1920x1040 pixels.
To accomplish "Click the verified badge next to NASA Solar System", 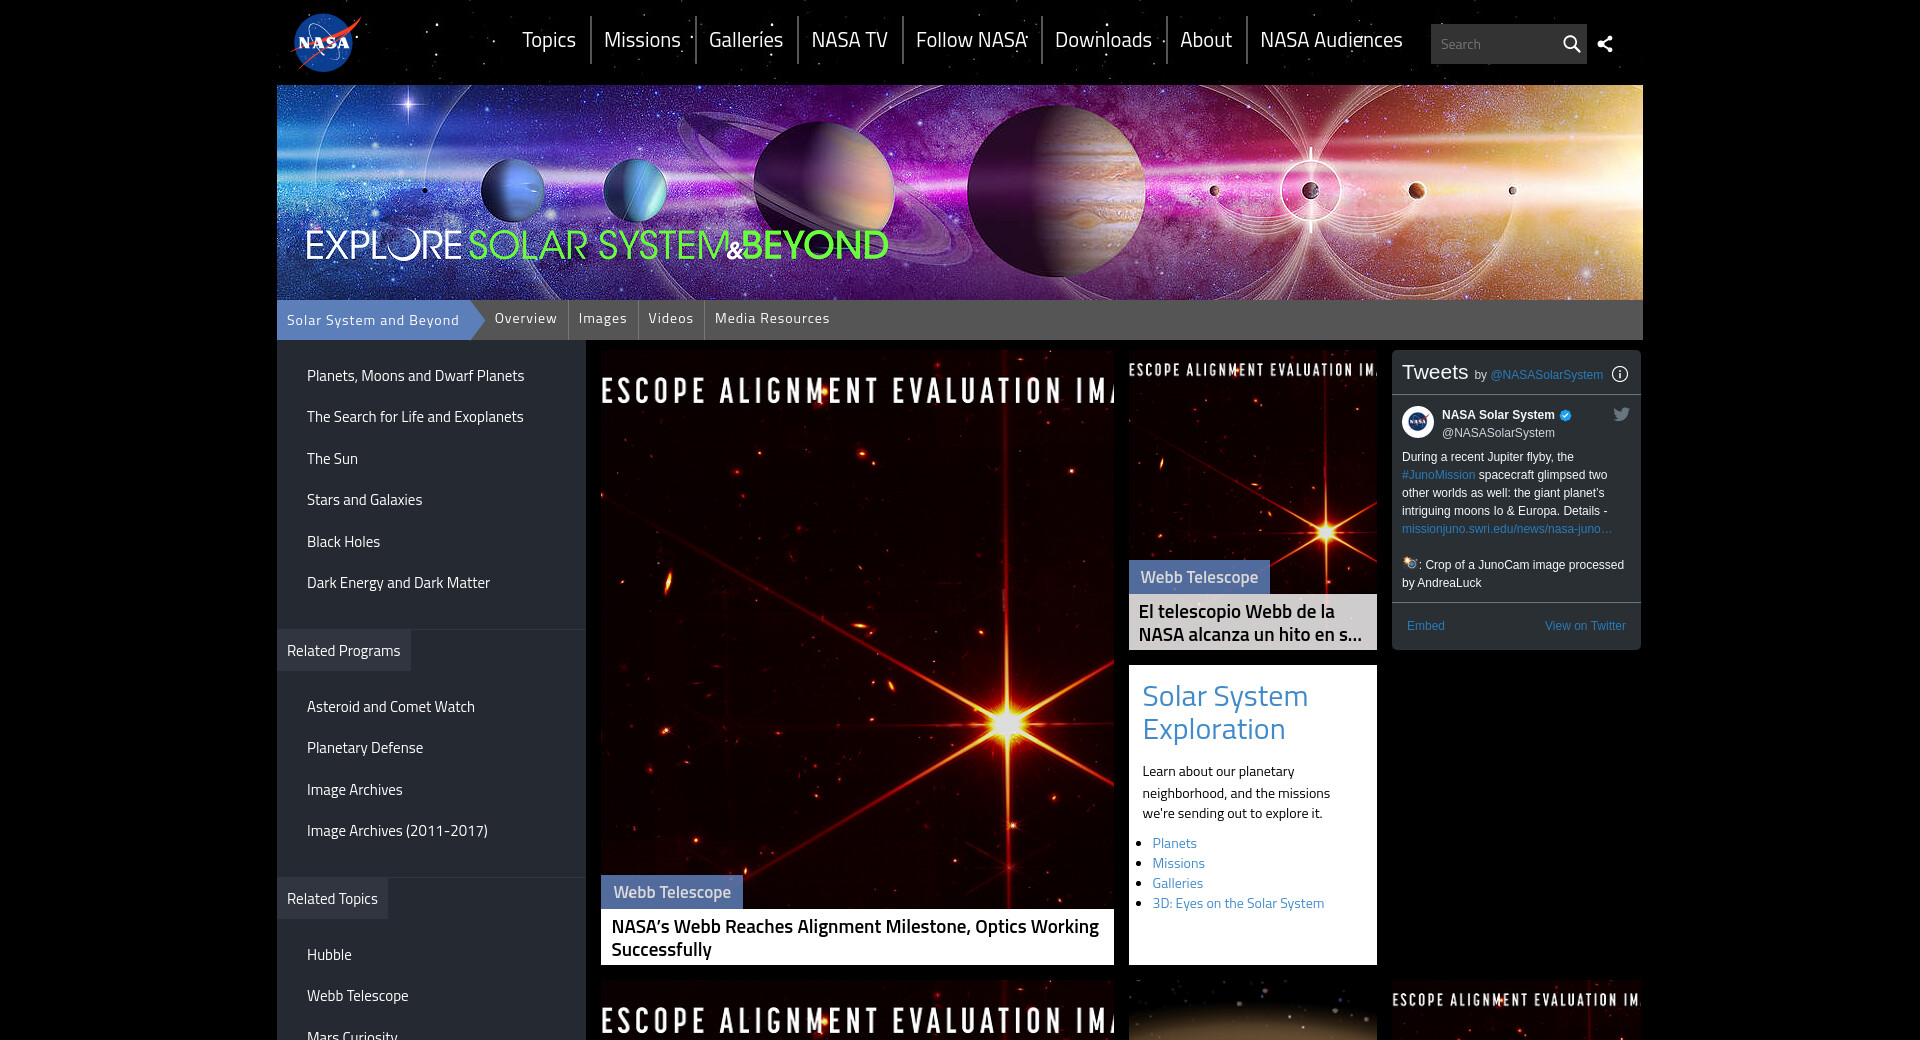I will tap(1566, 415).
